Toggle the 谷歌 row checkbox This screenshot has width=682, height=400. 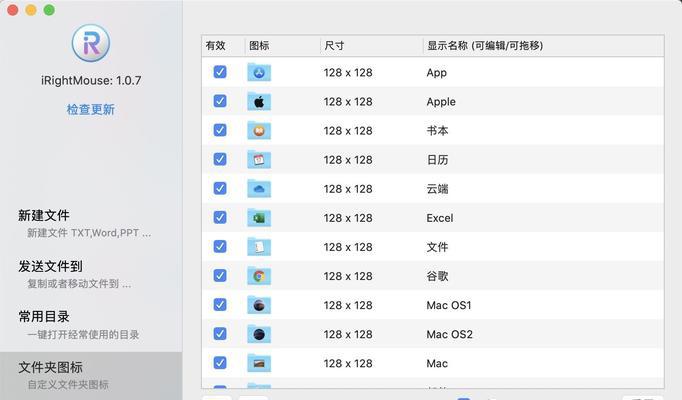(220, 276)
